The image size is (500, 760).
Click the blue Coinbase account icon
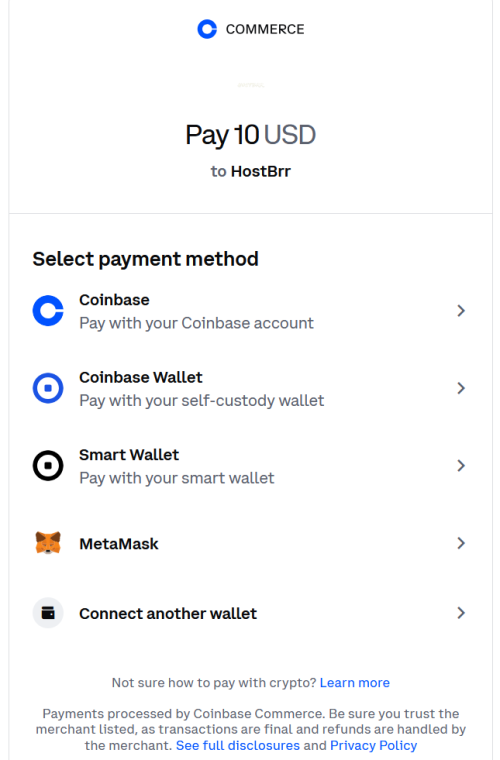(48, 311)
